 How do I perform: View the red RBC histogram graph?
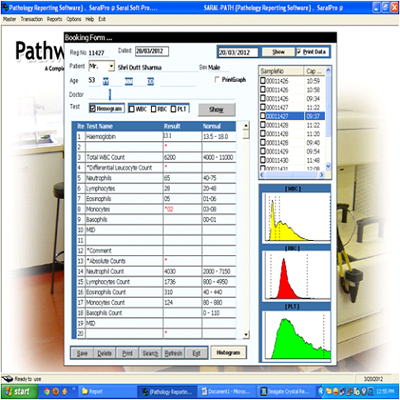tap(296, 276)
